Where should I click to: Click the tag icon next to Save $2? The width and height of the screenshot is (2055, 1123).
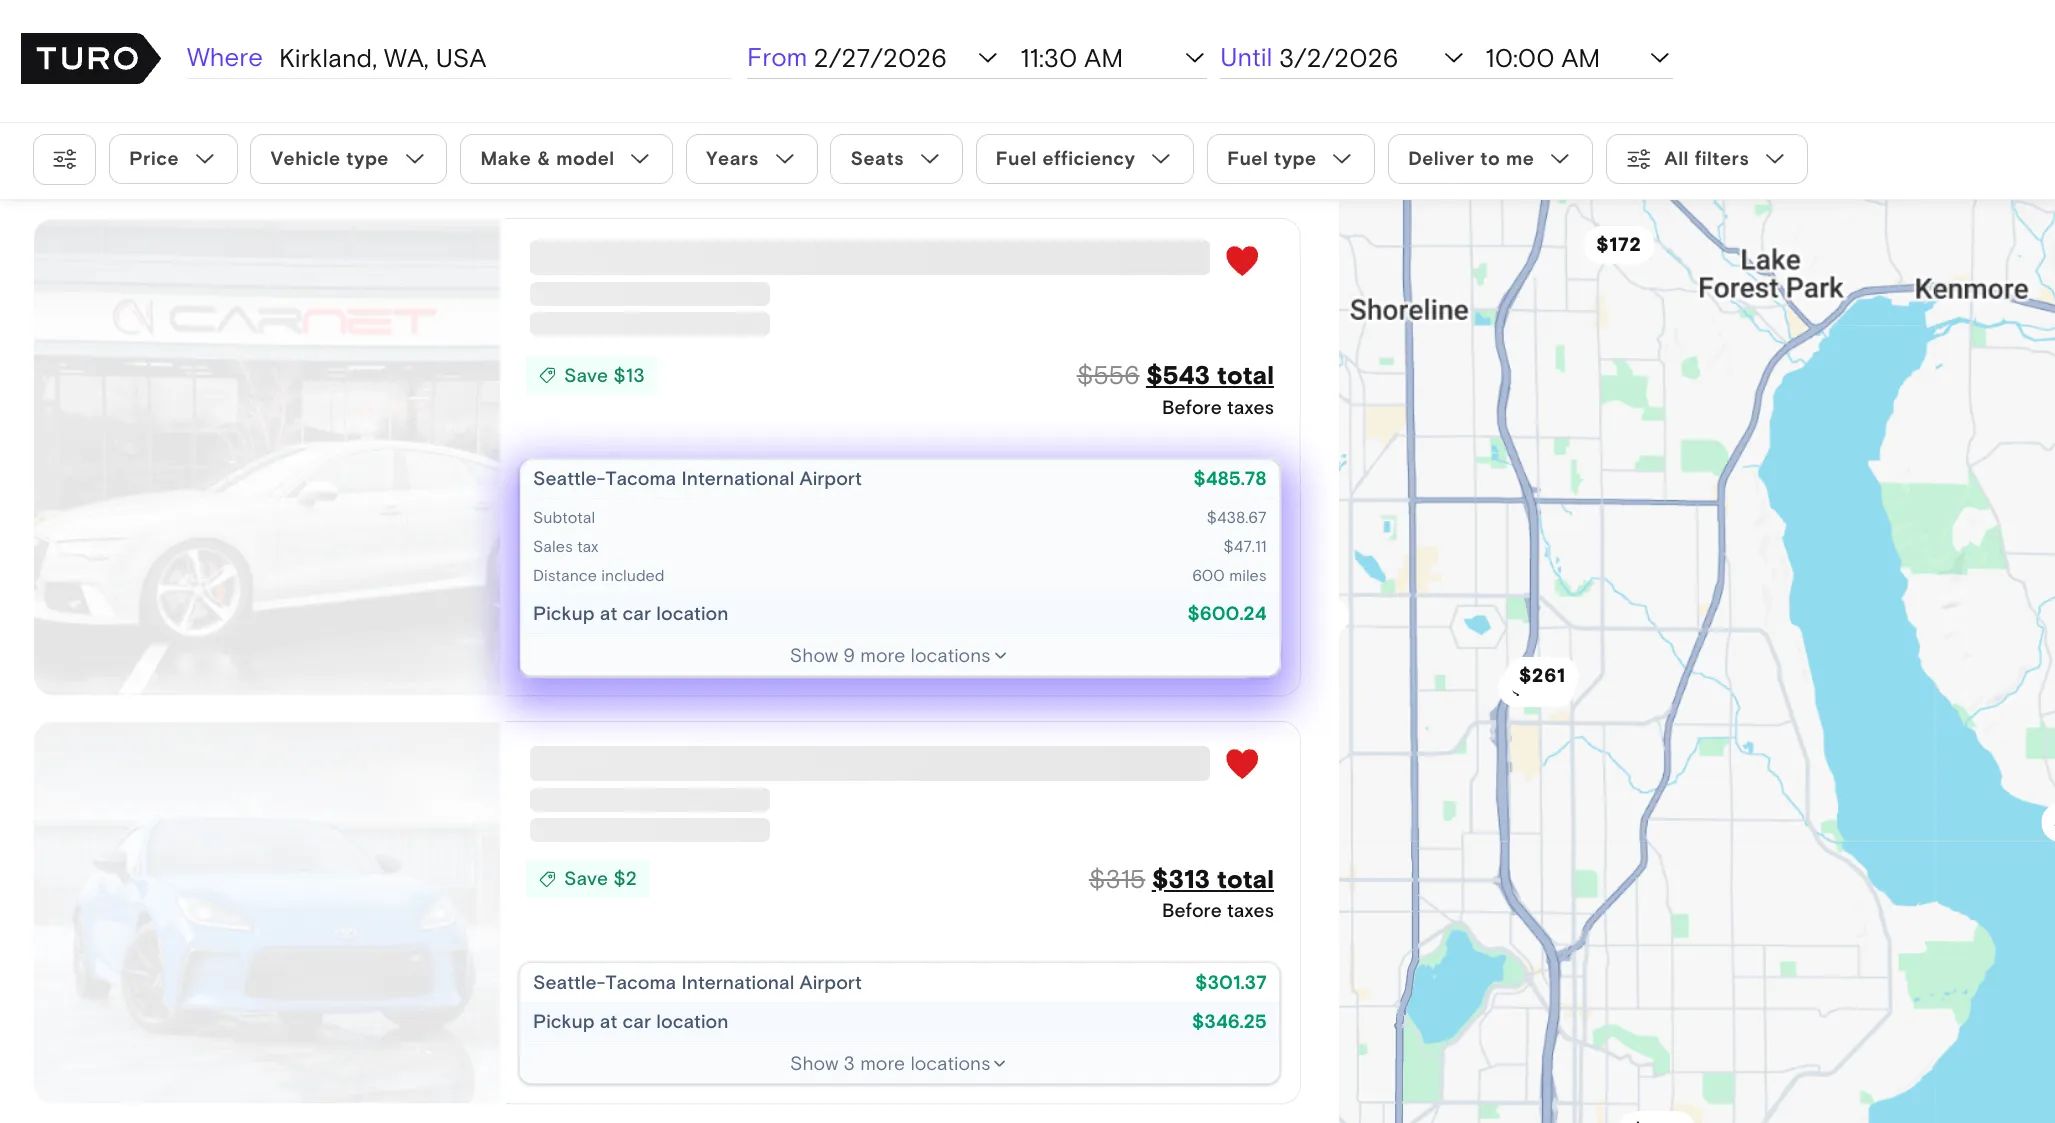(547, 878)
